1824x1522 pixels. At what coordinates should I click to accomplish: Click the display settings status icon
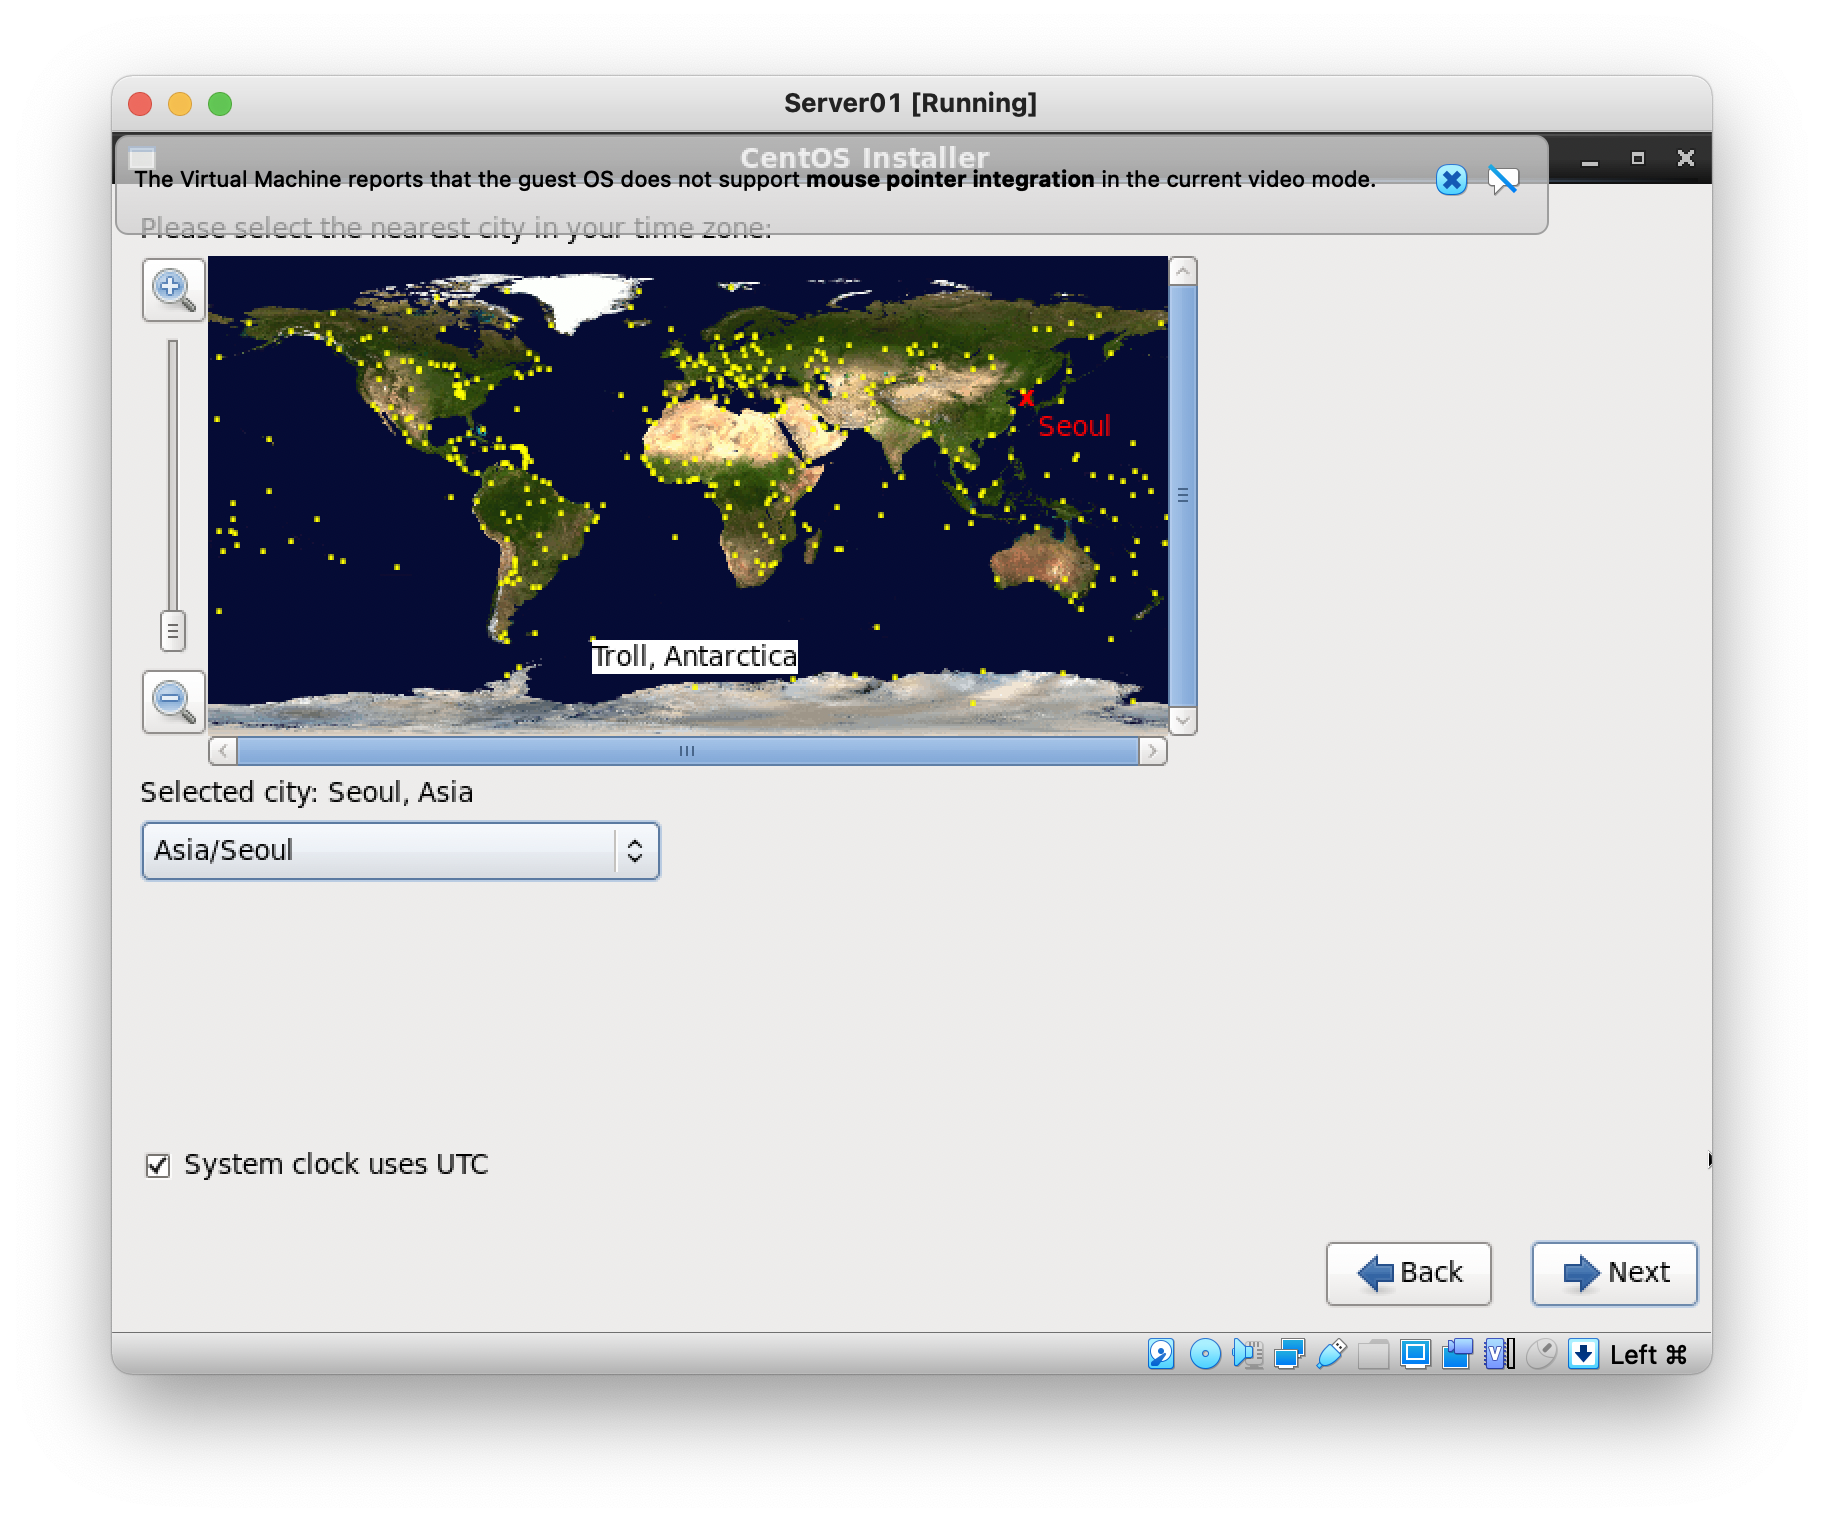click(1415, 1354)
